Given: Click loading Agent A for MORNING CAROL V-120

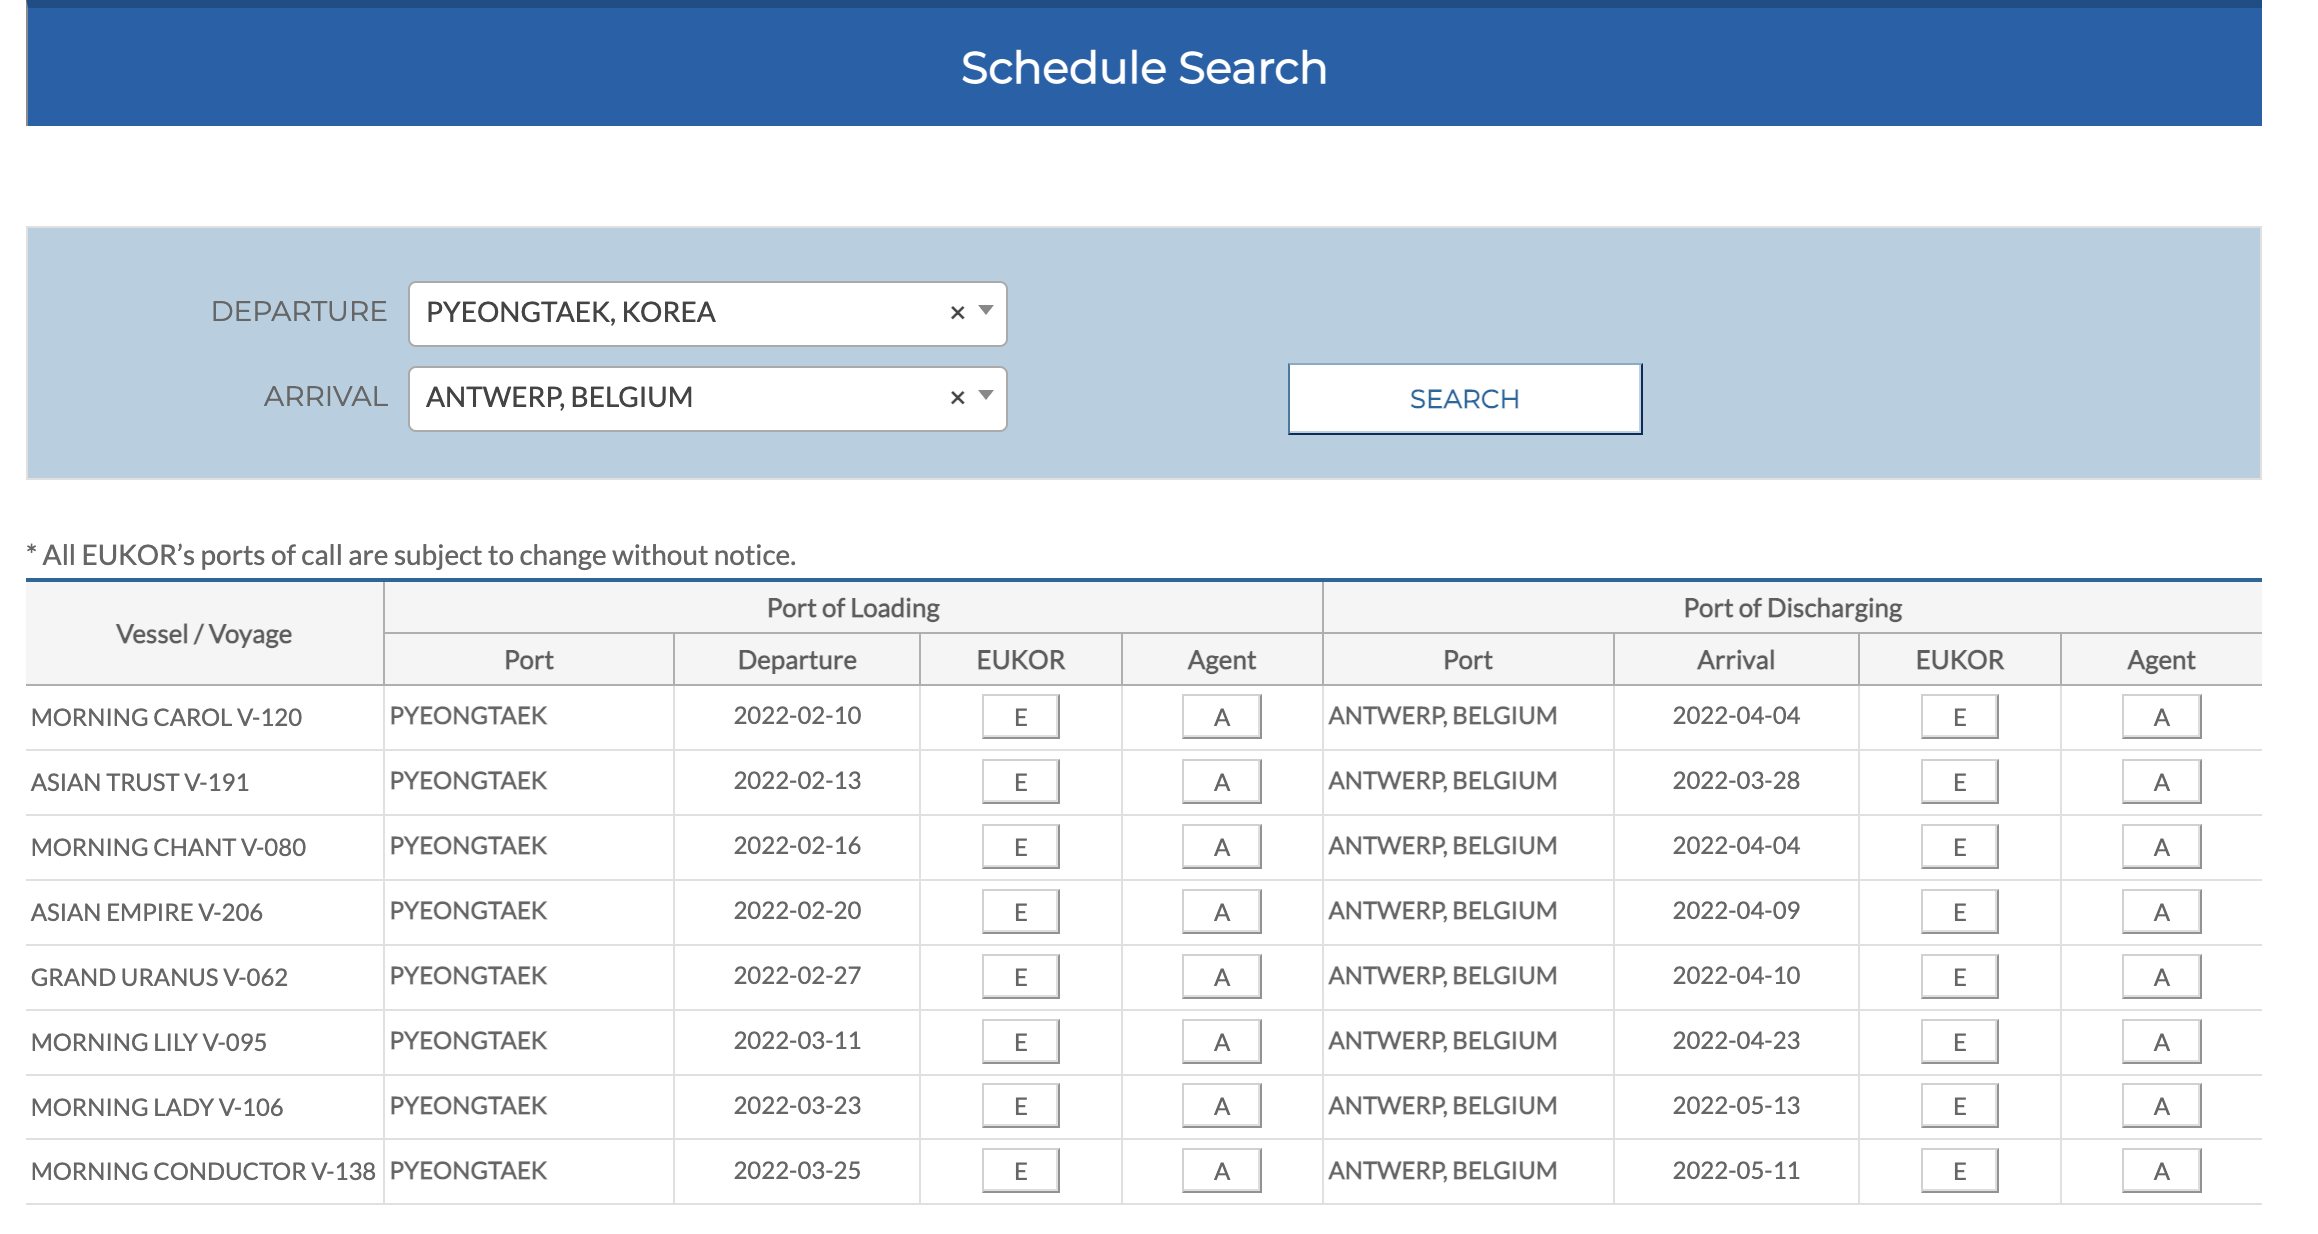Looking at the screenshot, I should pyautogui.click(x=1221, y=717).
